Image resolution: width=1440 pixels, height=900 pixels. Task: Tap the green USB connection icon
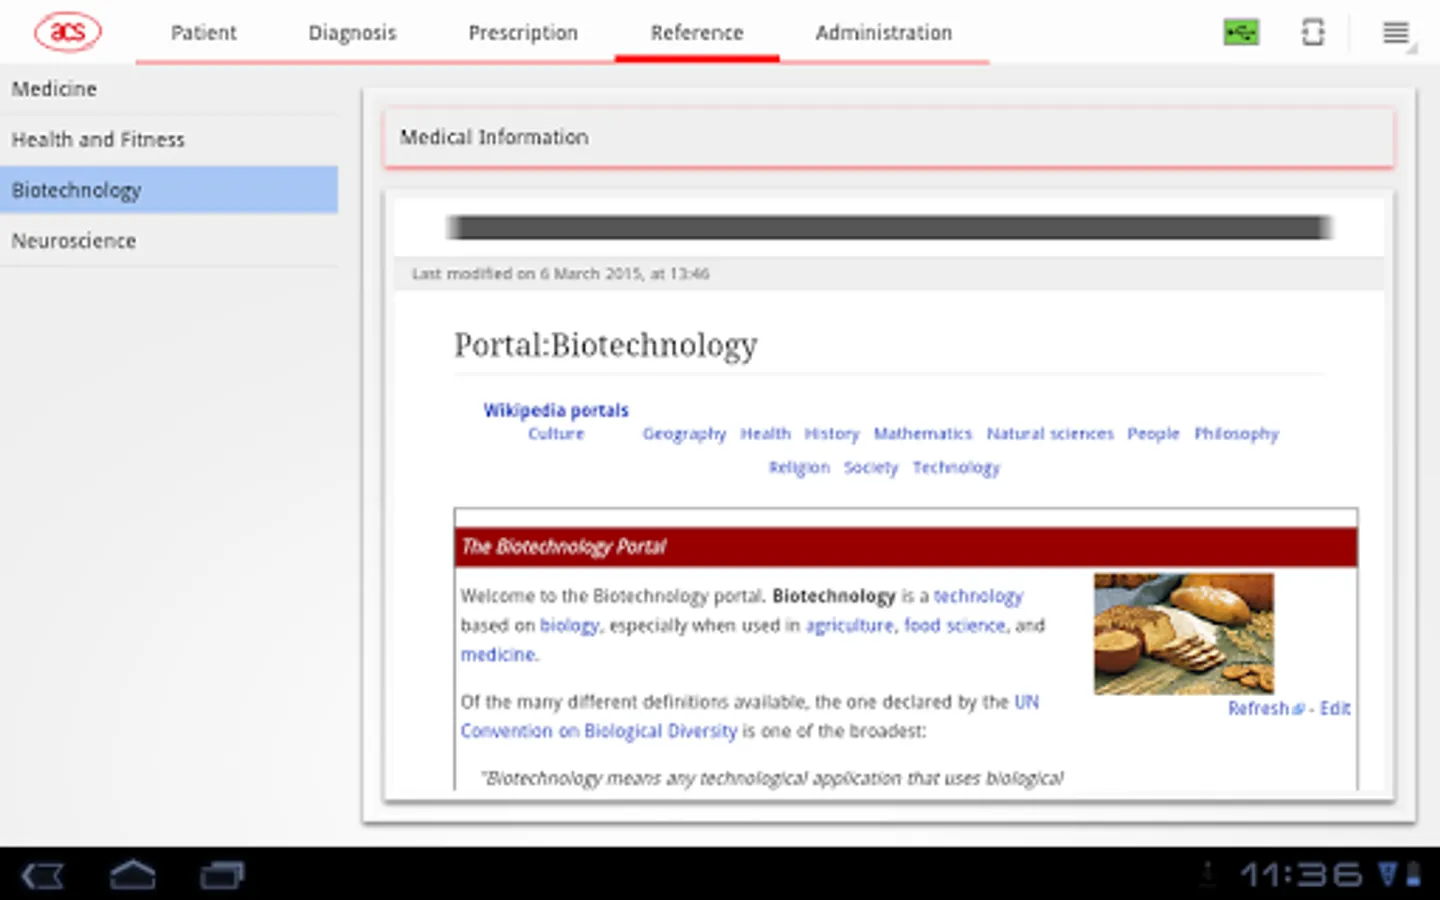pos(1241,33)
